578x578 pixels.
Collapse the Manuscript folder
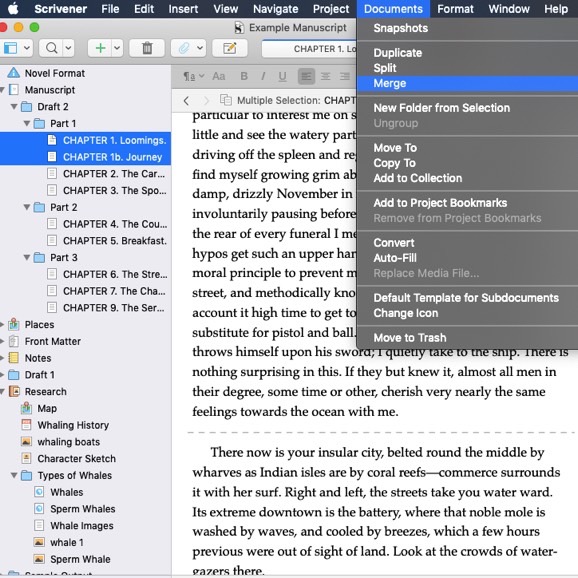point(2,90)
